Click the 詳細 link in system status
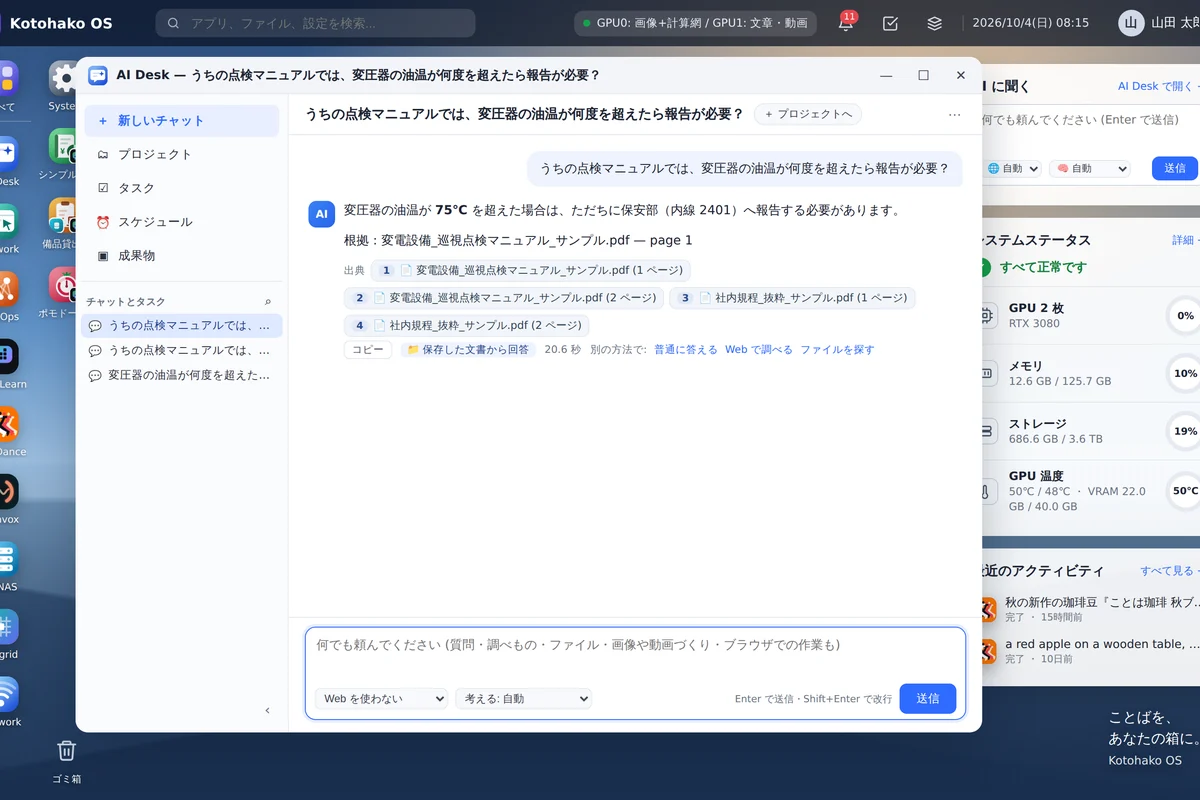The width and height of the screenshot is (1200, 800). tap(1185, 241)
